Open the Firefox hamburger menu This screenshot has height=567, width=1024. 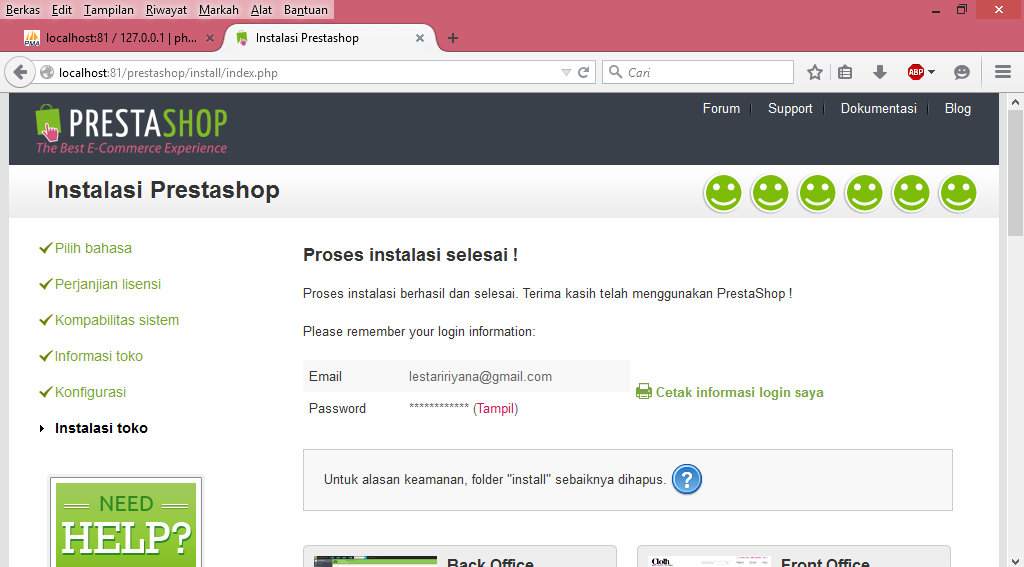1002,72
